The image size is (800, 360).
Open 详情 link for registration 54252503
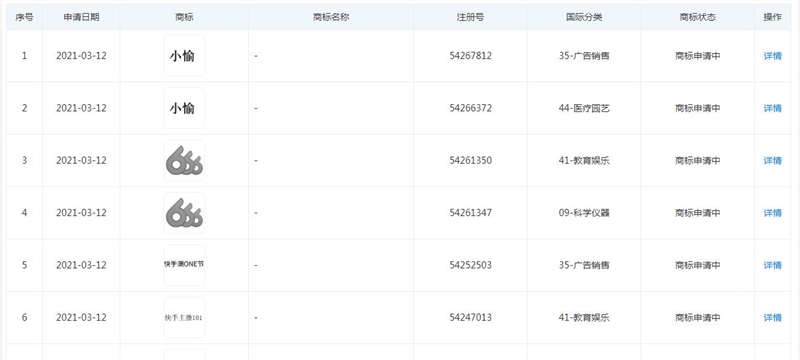[772, 265]
